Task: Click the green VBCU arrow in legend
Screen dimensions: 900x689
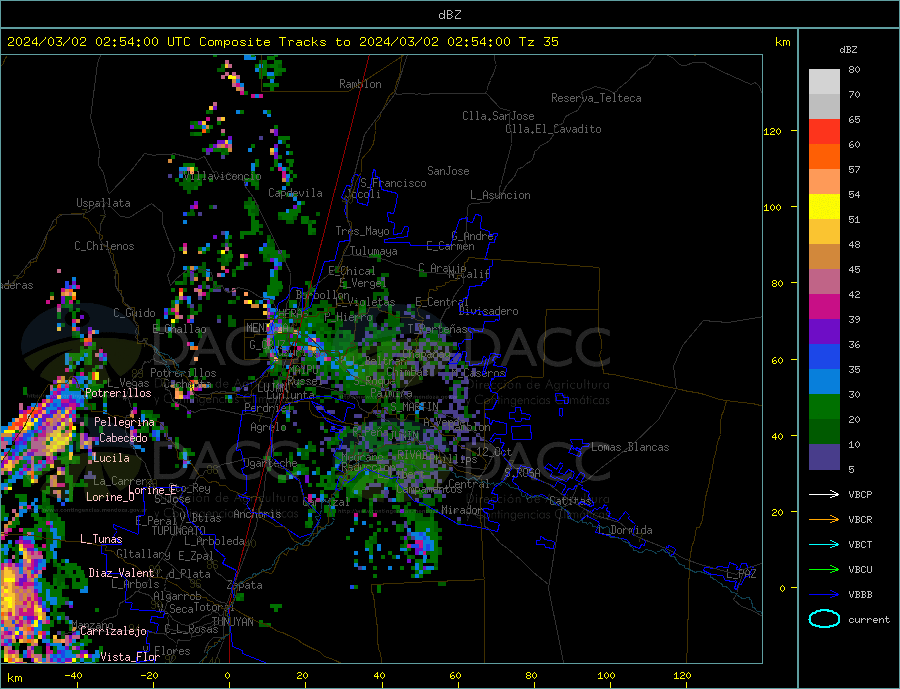Action: point(824,570)
